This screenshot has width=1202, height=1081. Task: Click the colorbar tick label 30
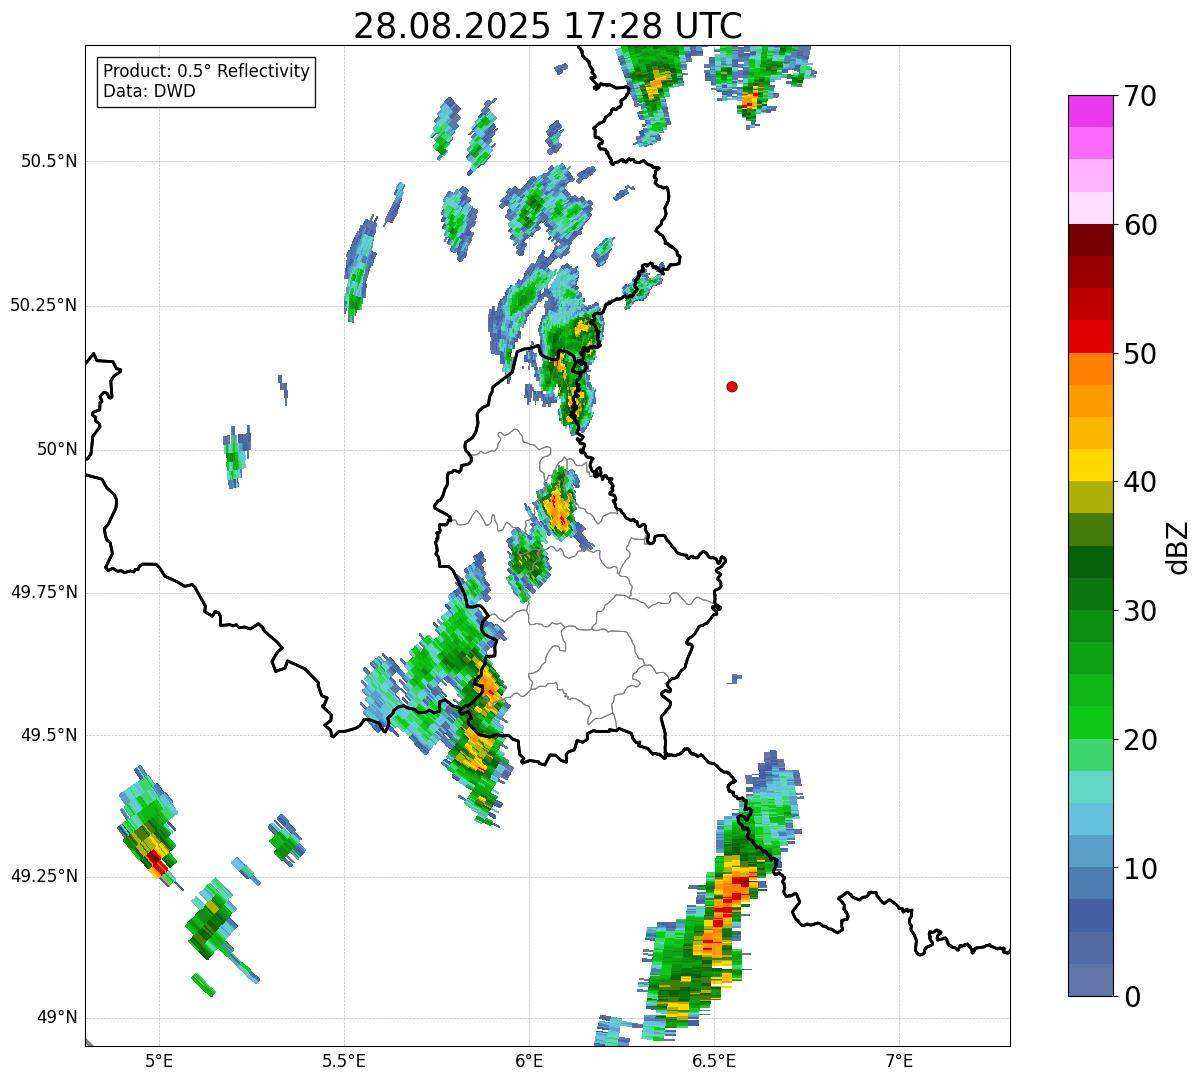pyautogui.click(x=1140, y=611)
